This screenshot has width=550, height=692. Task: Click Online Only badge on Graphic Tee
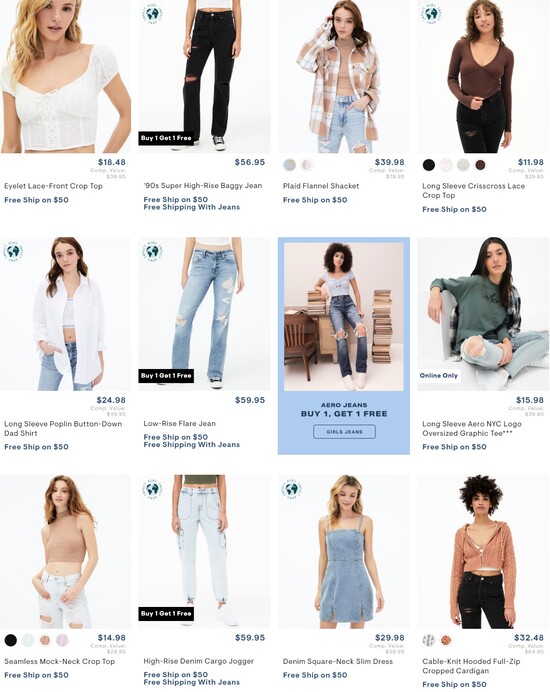tap(439, 376)
